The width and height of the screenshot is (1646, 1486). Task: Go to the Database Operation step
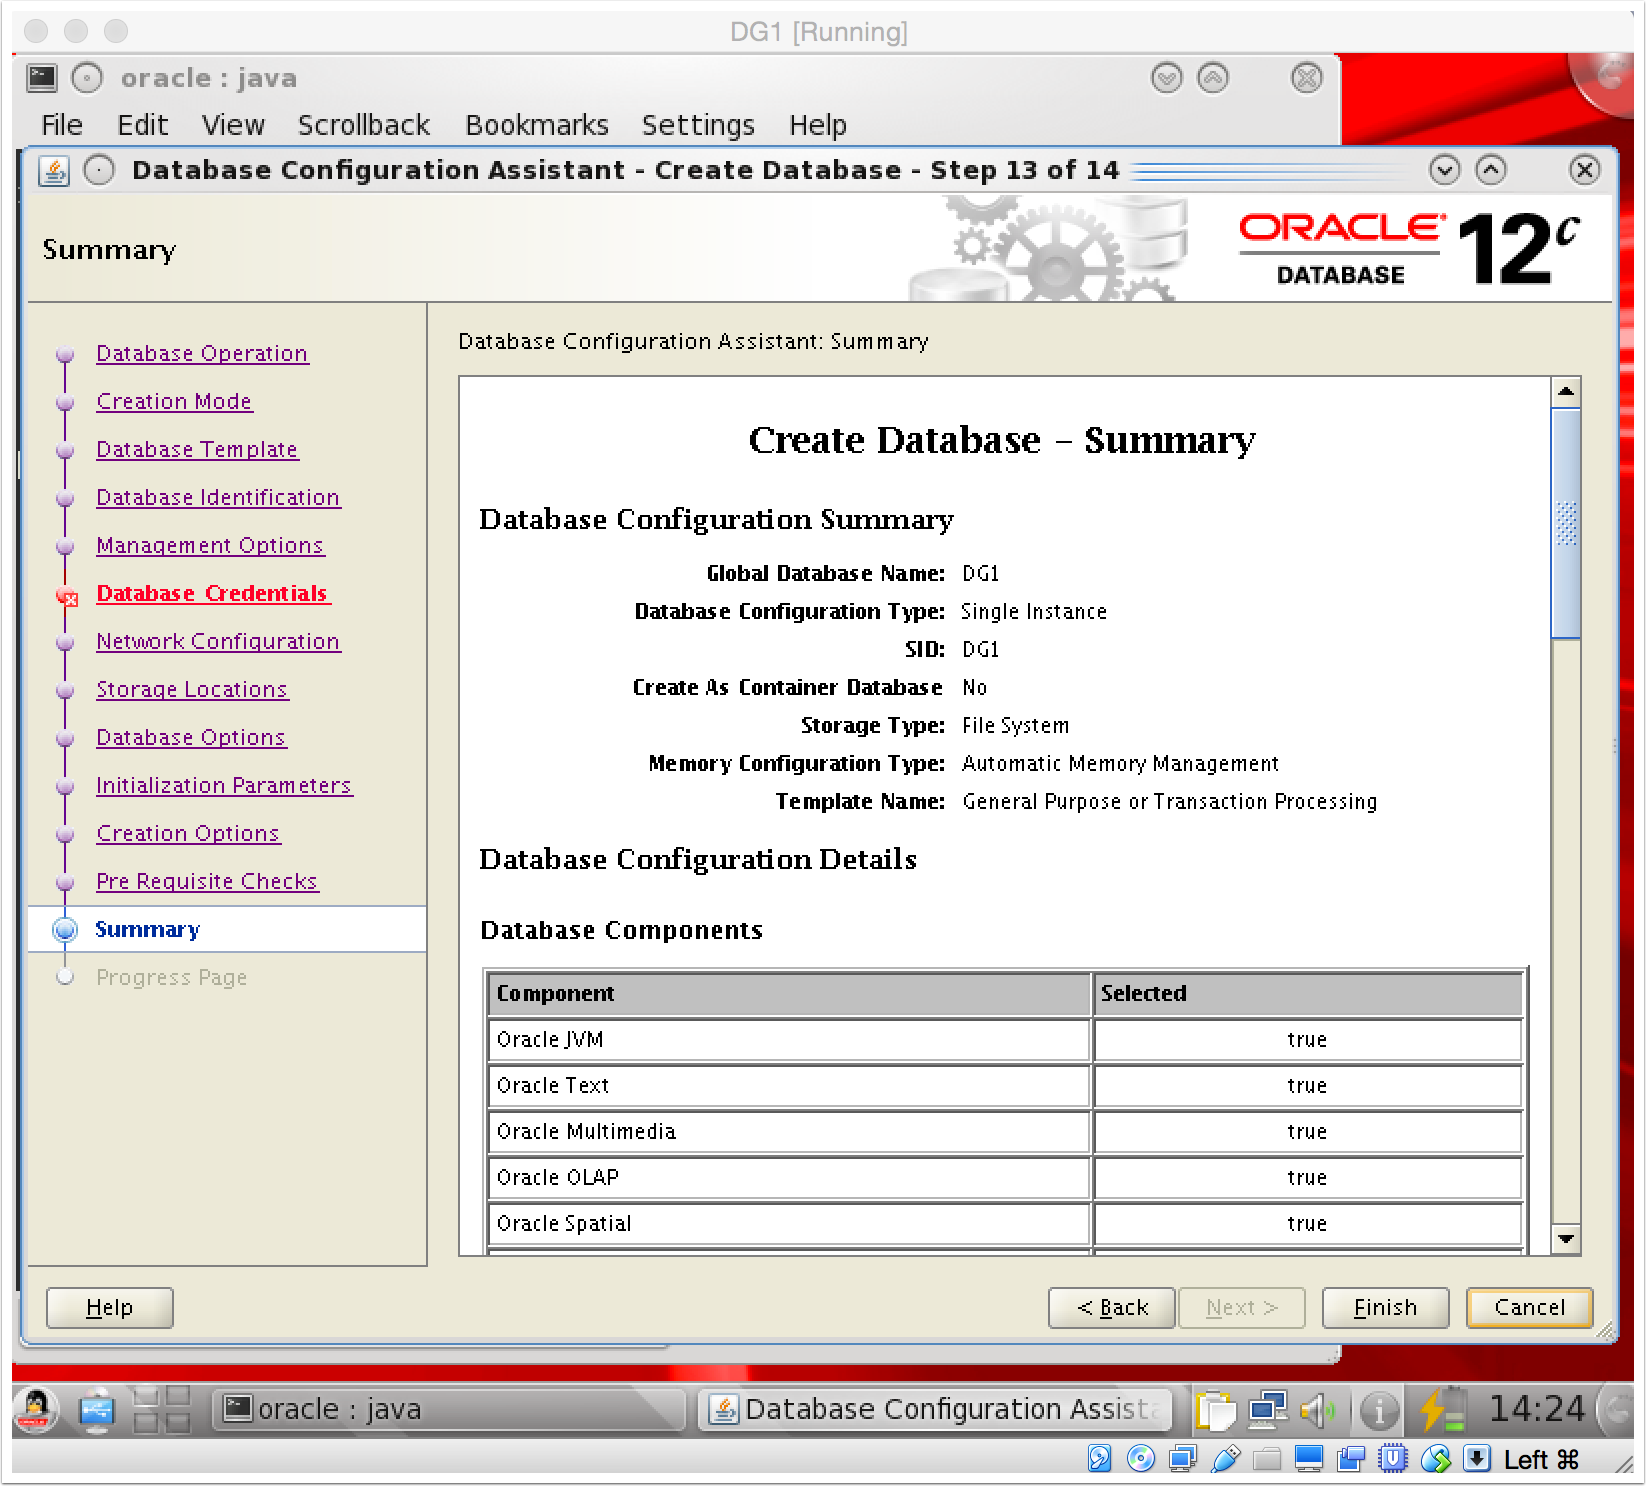pos(202,354)
